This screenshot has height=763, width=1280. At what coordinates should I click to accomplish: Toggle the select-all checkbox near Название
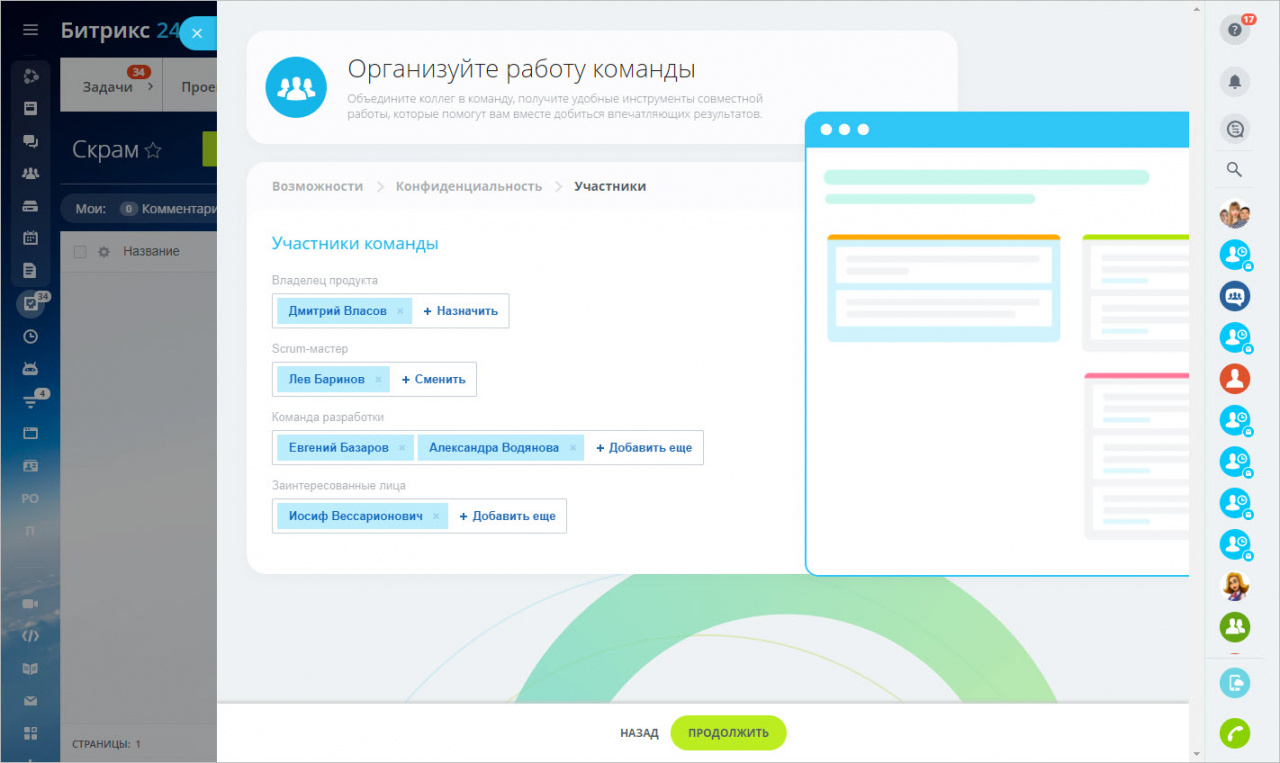click(x=80, y=252)
